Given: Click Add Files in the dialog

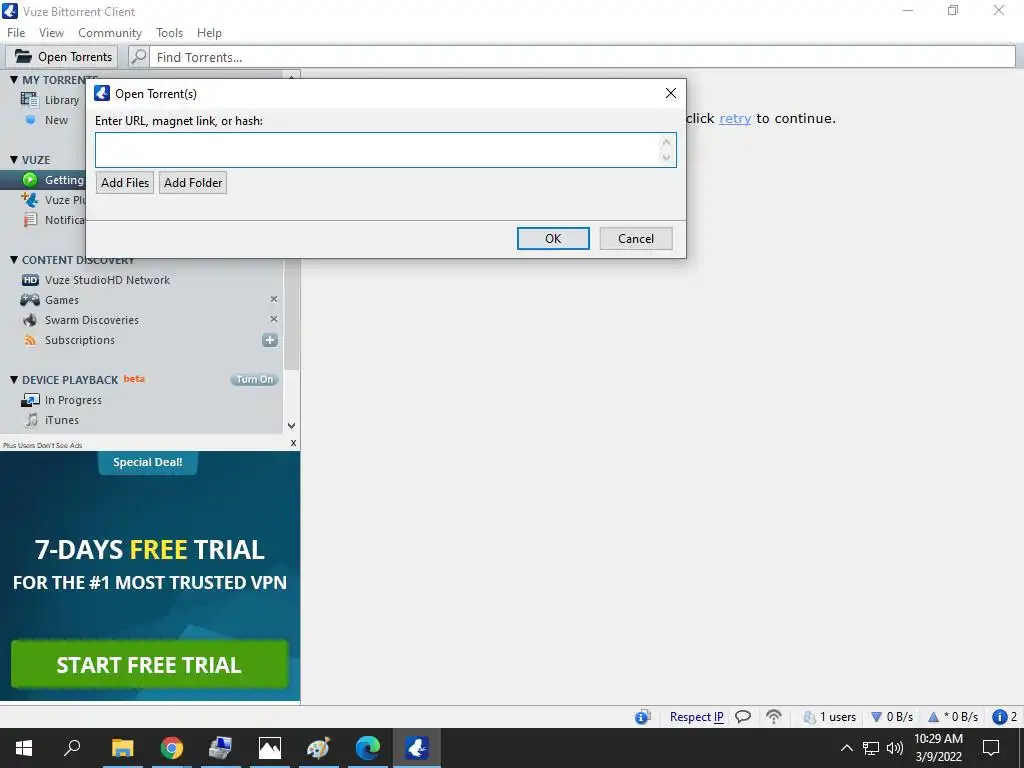Looking at the screenshot, I should coord(125,183).
